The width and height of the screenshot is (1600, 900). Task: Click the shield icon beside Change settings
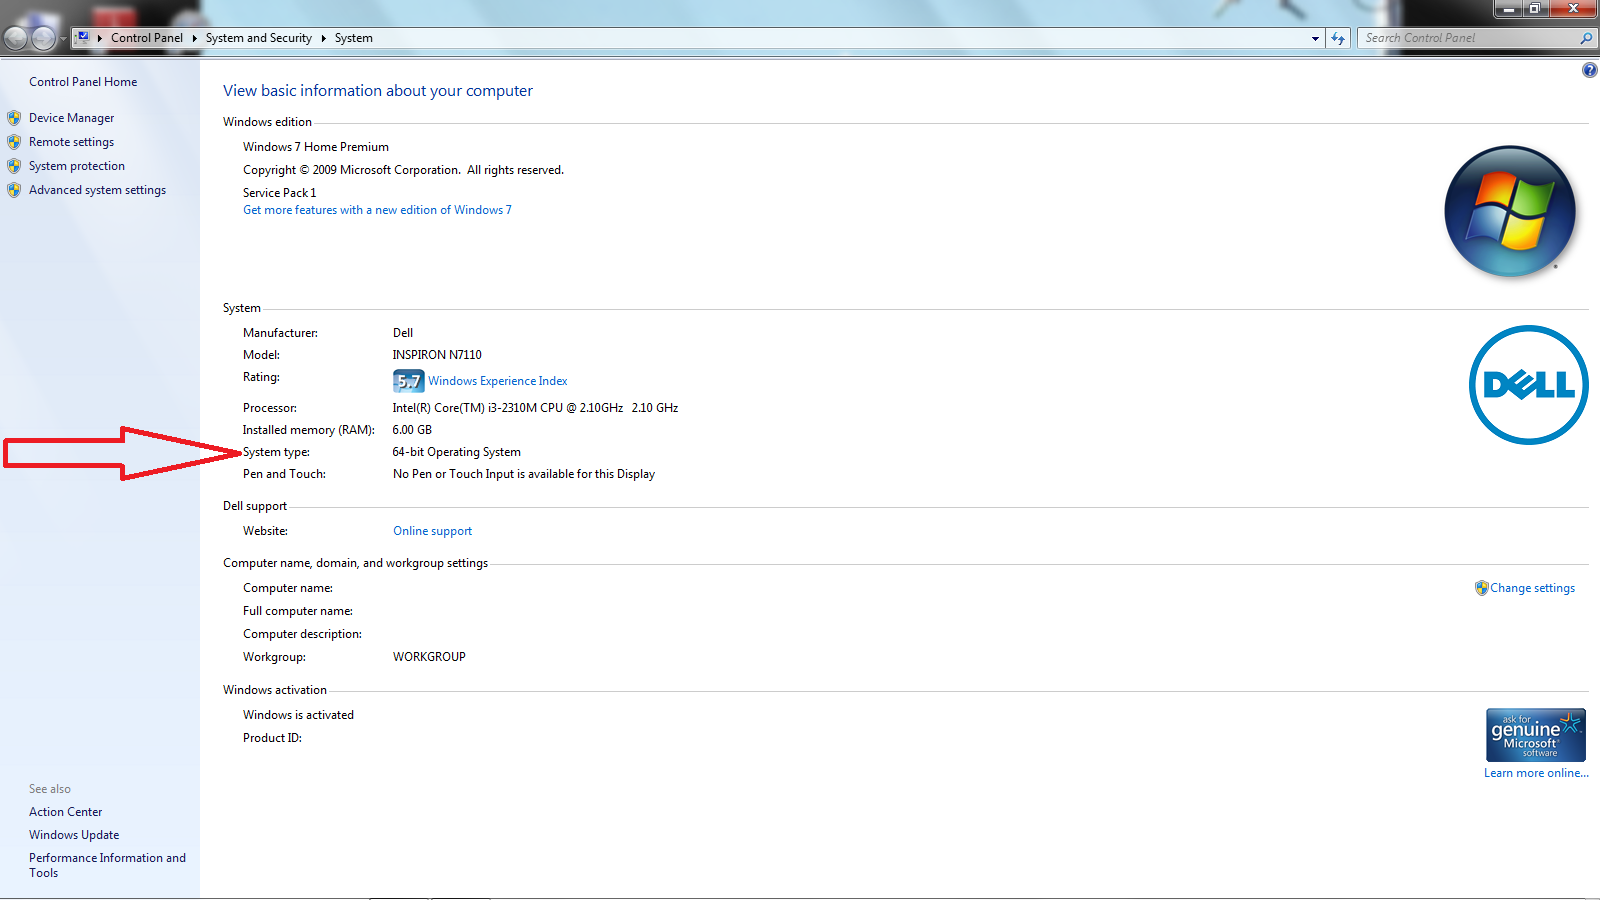pos(1481,588)
